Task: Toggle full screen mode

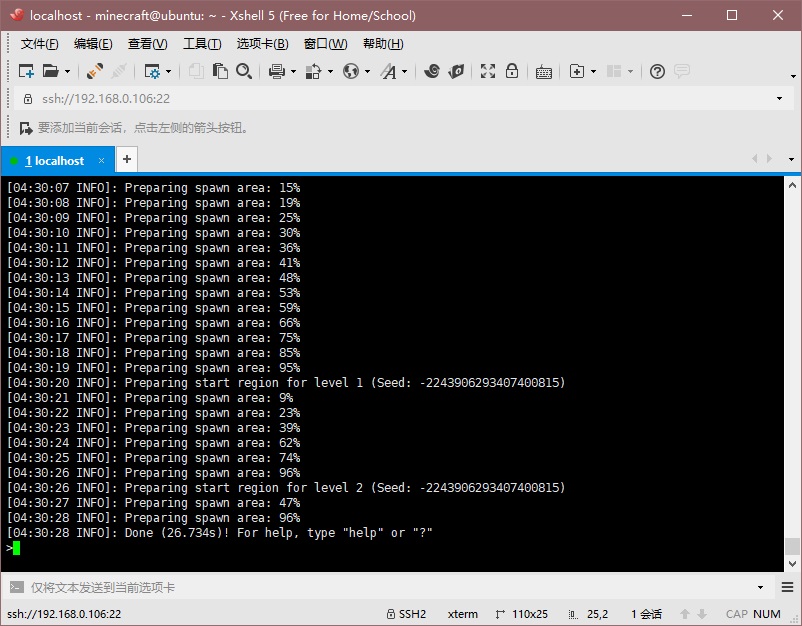Action: click(x=487, y=72)
